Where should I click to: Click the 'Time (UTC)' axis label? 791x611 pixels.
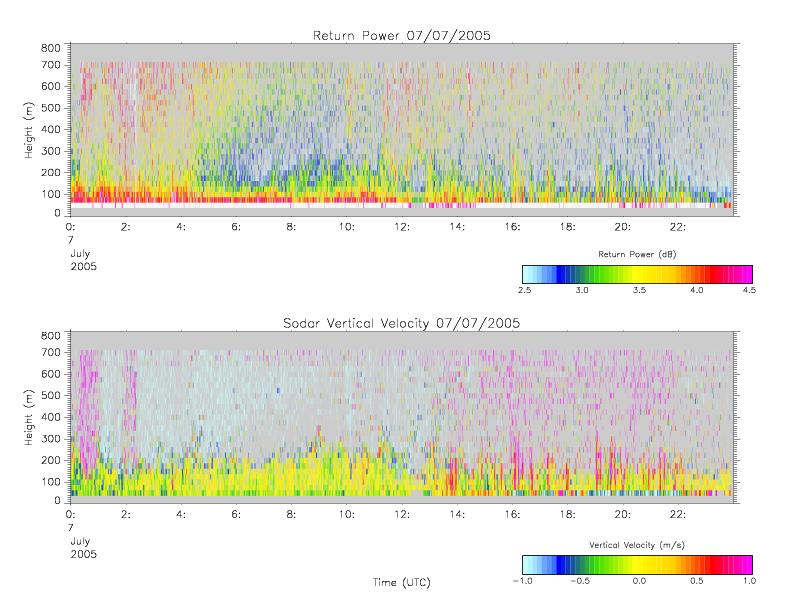pos(402,582)
